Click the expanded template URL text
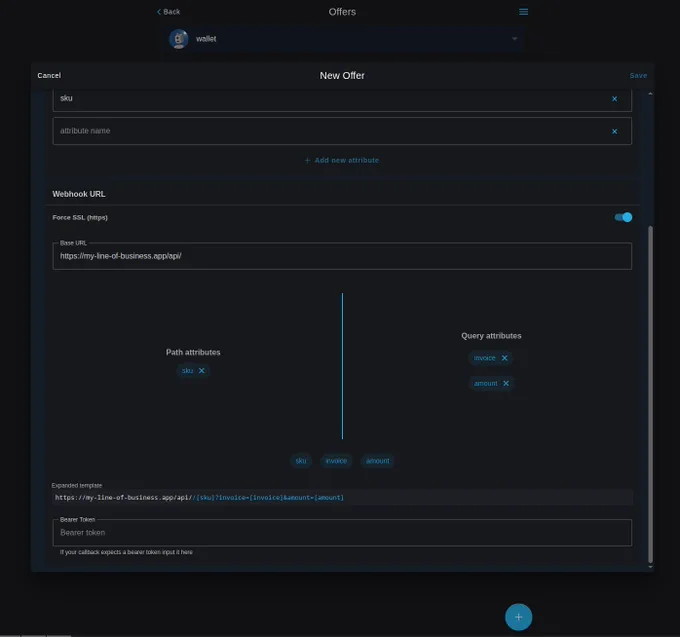 pos(199,498)
